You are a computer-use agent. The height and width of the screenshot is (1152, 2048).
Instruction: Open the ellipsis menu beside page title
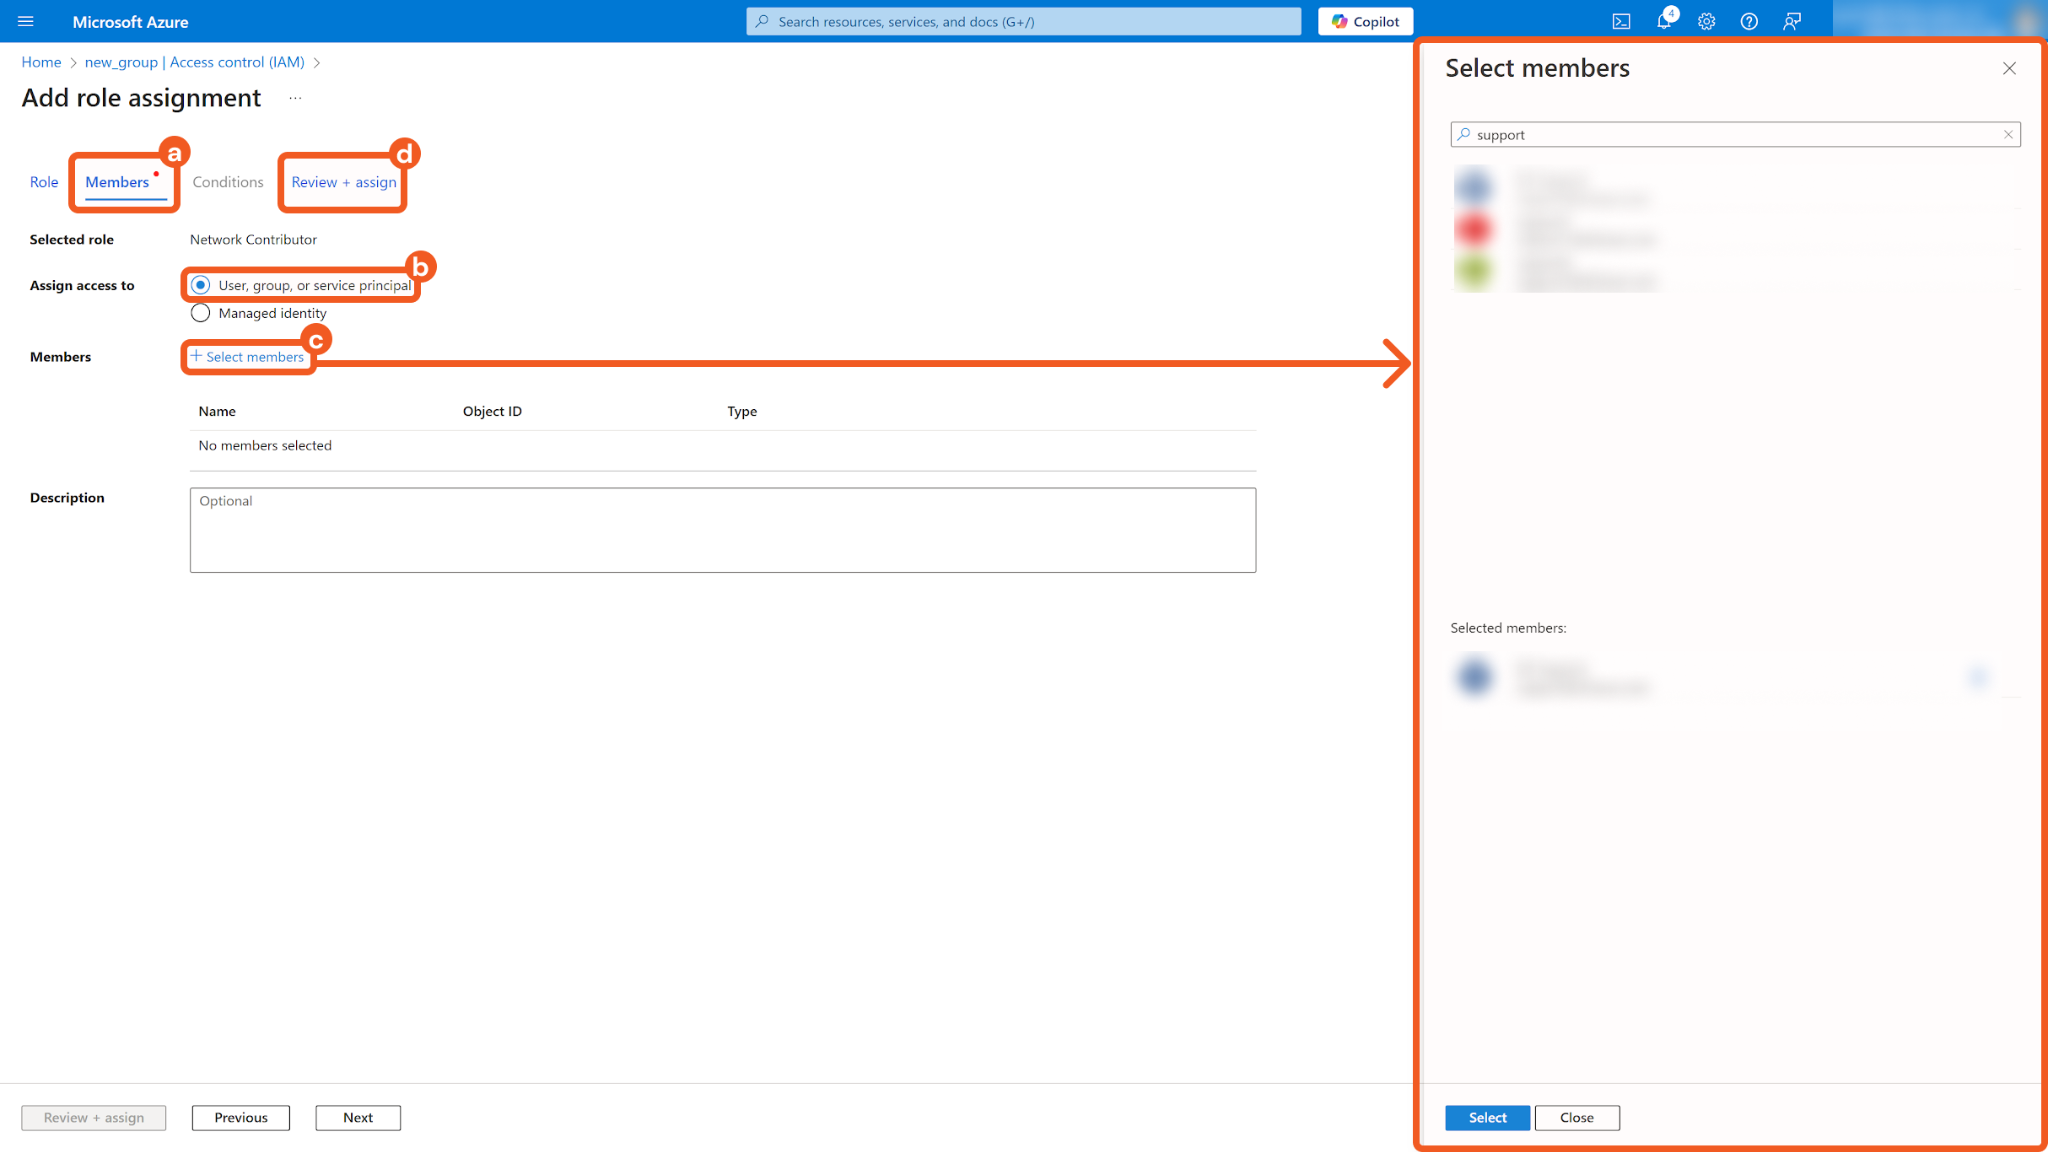point(295,98)
